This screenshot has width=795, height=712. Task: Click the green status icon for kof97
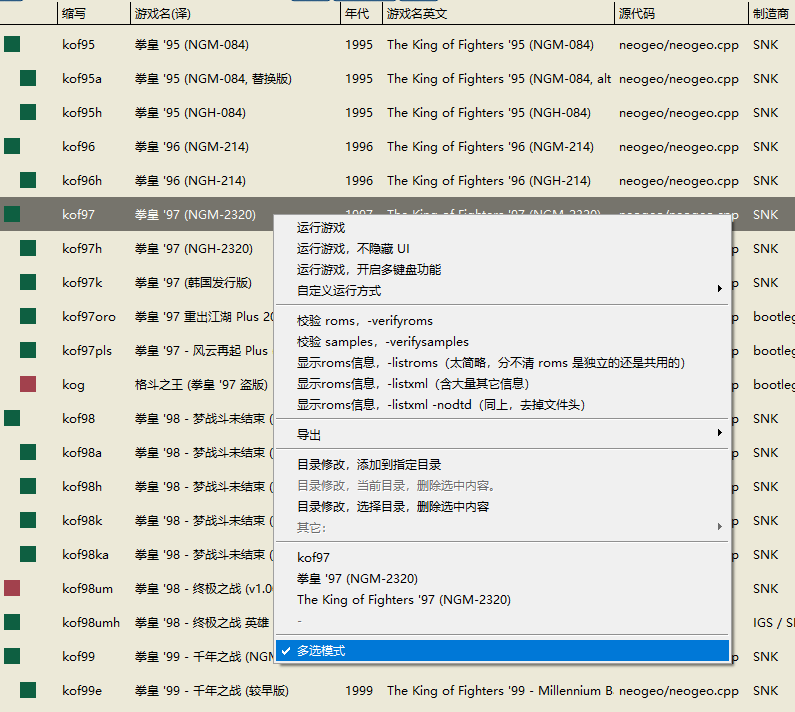[x=12, y=214]
